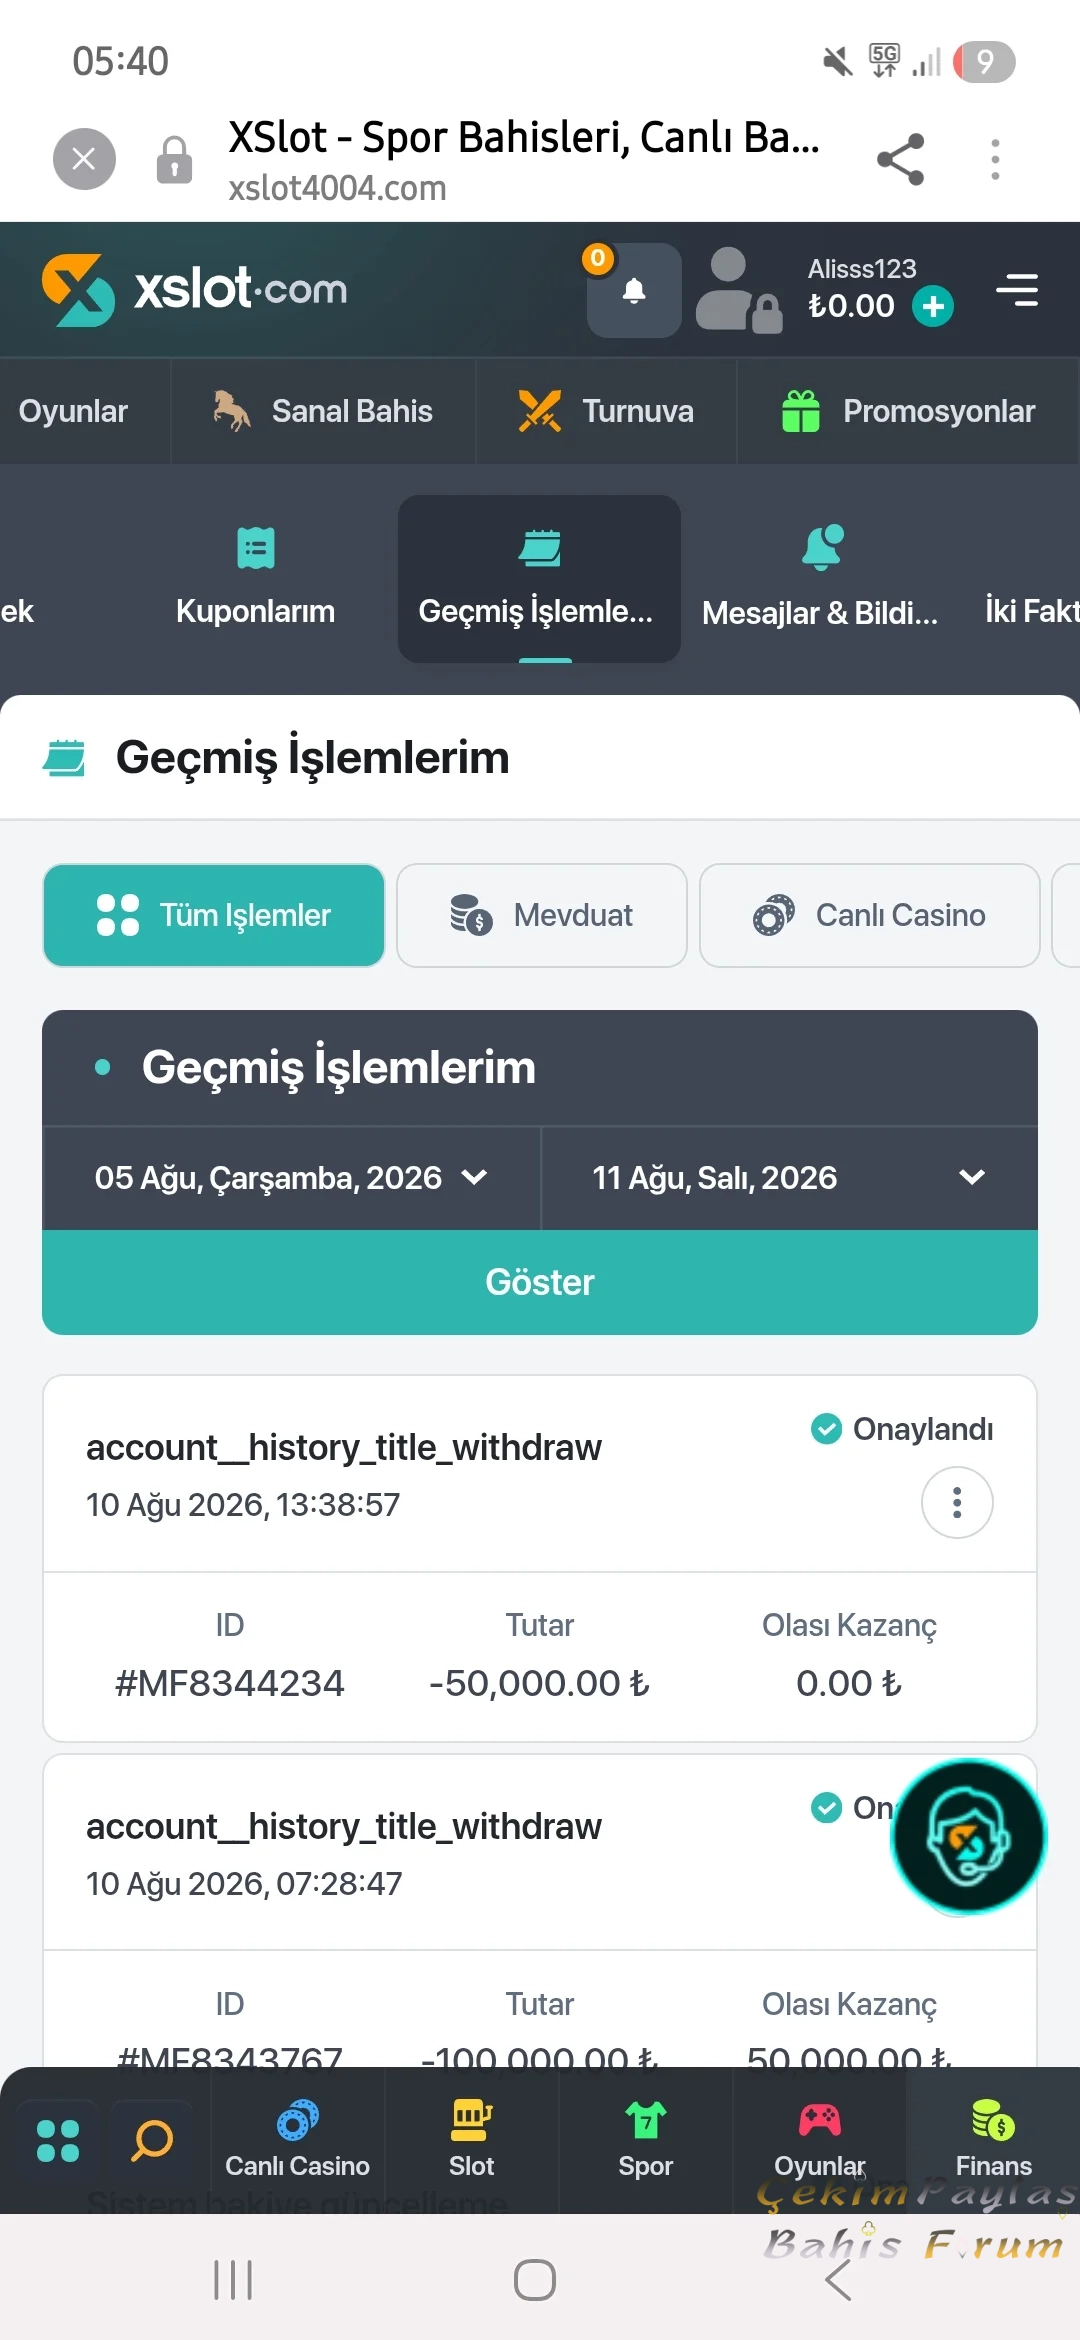The height and width of the screenshot is (2340, 1080).
Task: Expand the start date 05 Ağu dropdown
Action: [x=291, y=1178]
